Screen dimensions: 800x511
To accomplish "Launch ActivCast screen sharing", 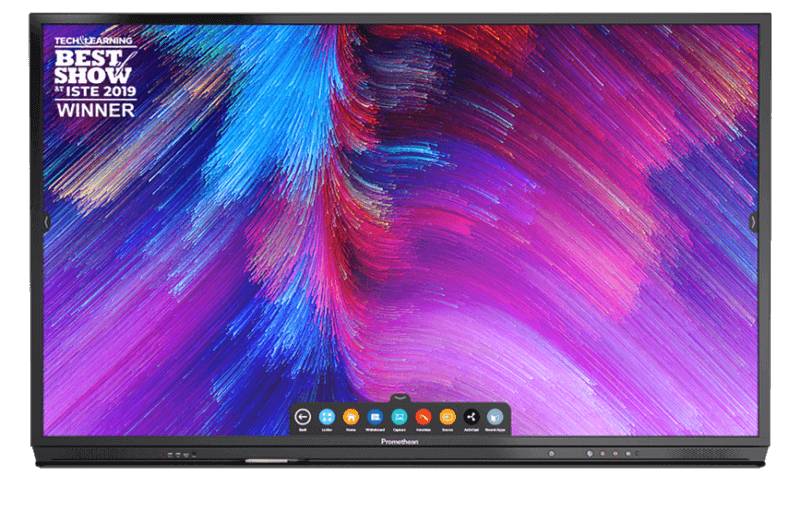I will pyautogui.click(x=472, y=416).
